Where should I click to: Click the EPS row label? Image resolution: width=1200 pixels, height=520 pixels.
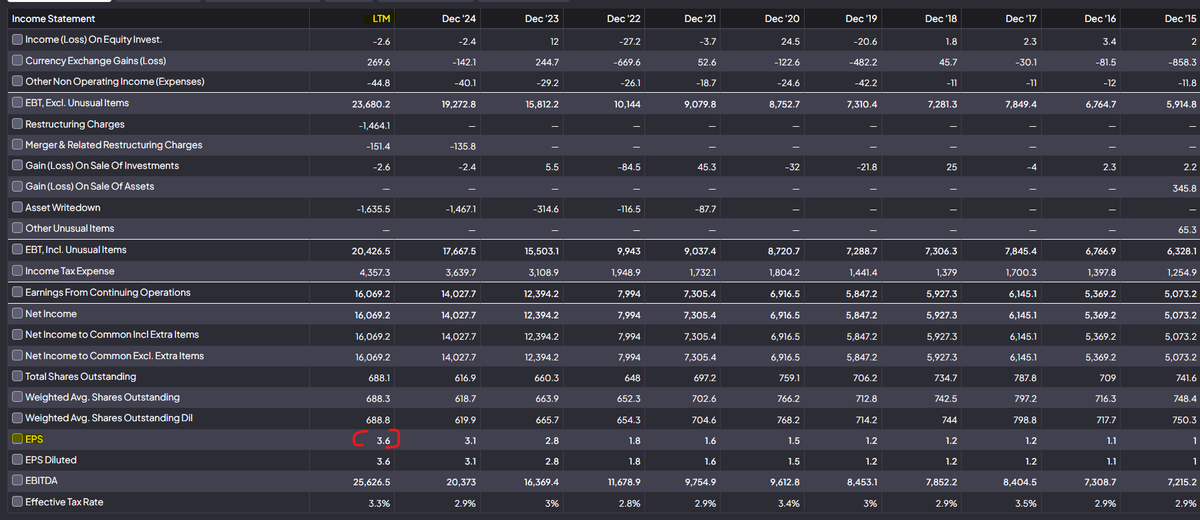(x=35, y=439)
